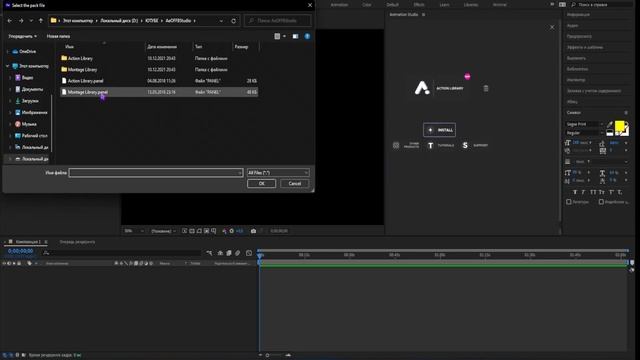The width and height of the screenshot is (640, 360).
Task: Click the trash icon beside Action Library
Action: coord(486,88)
